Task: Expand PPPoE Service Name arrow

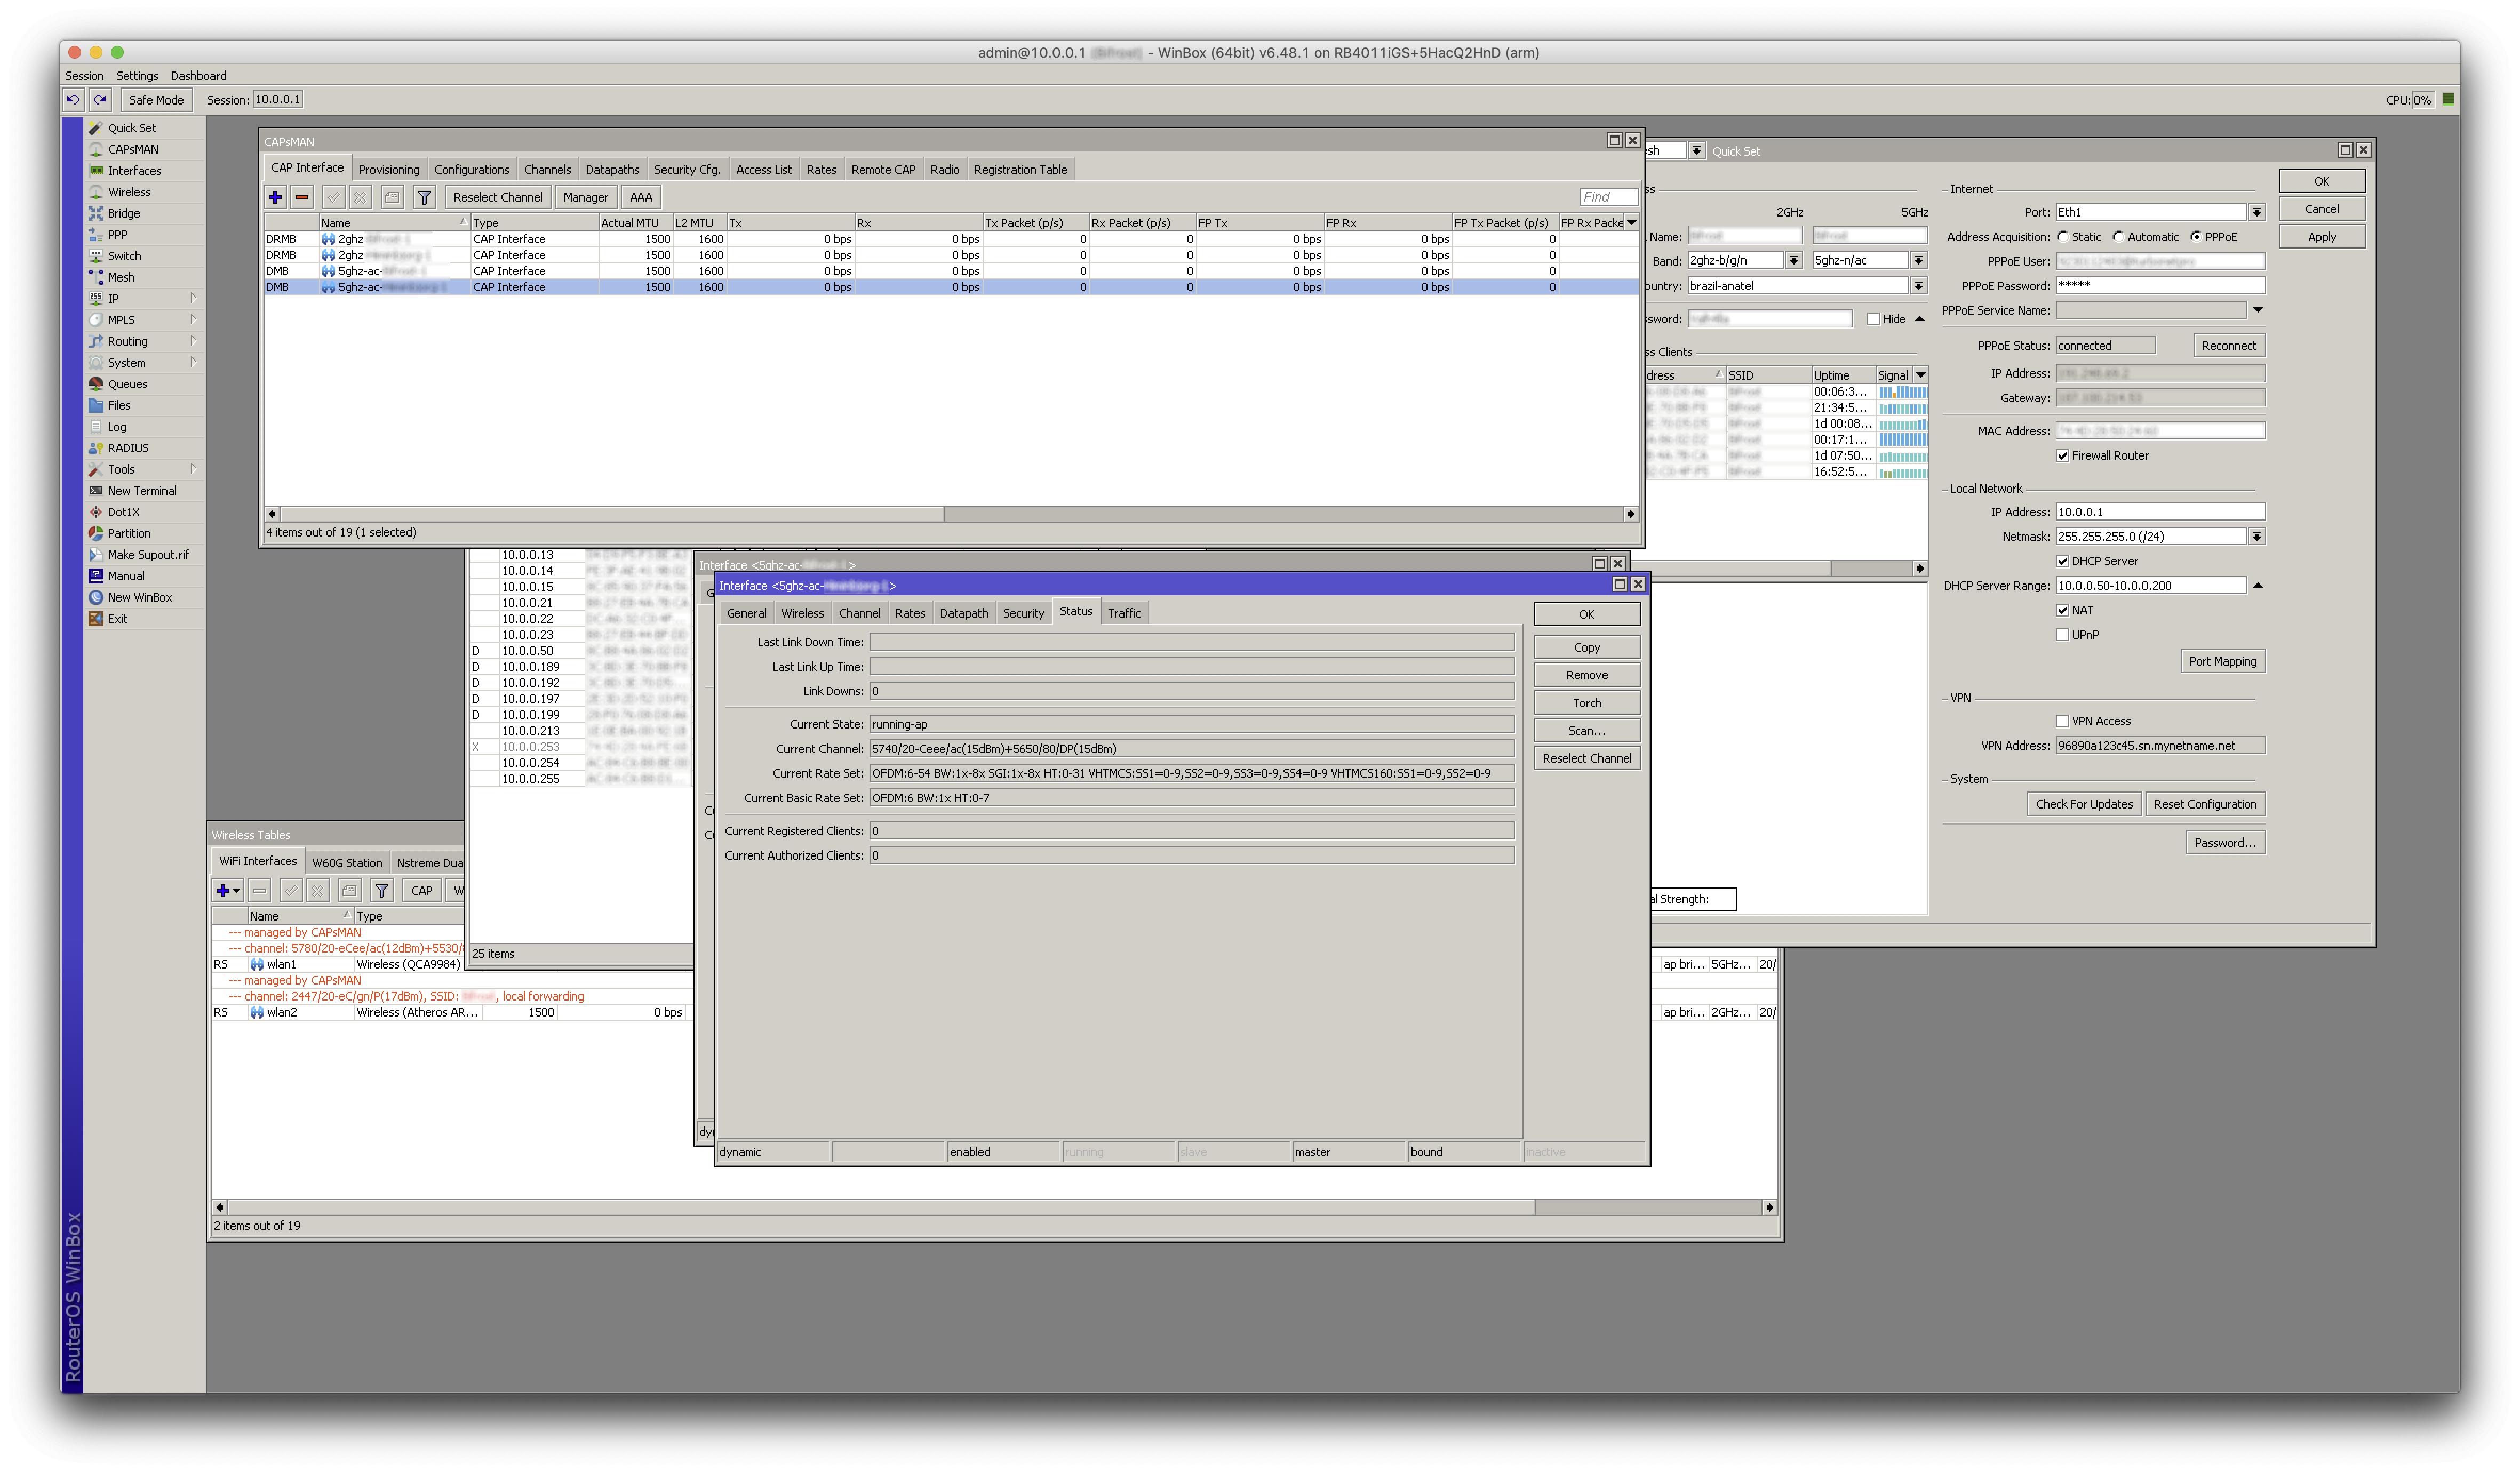Action: (x=2257, y=310)
